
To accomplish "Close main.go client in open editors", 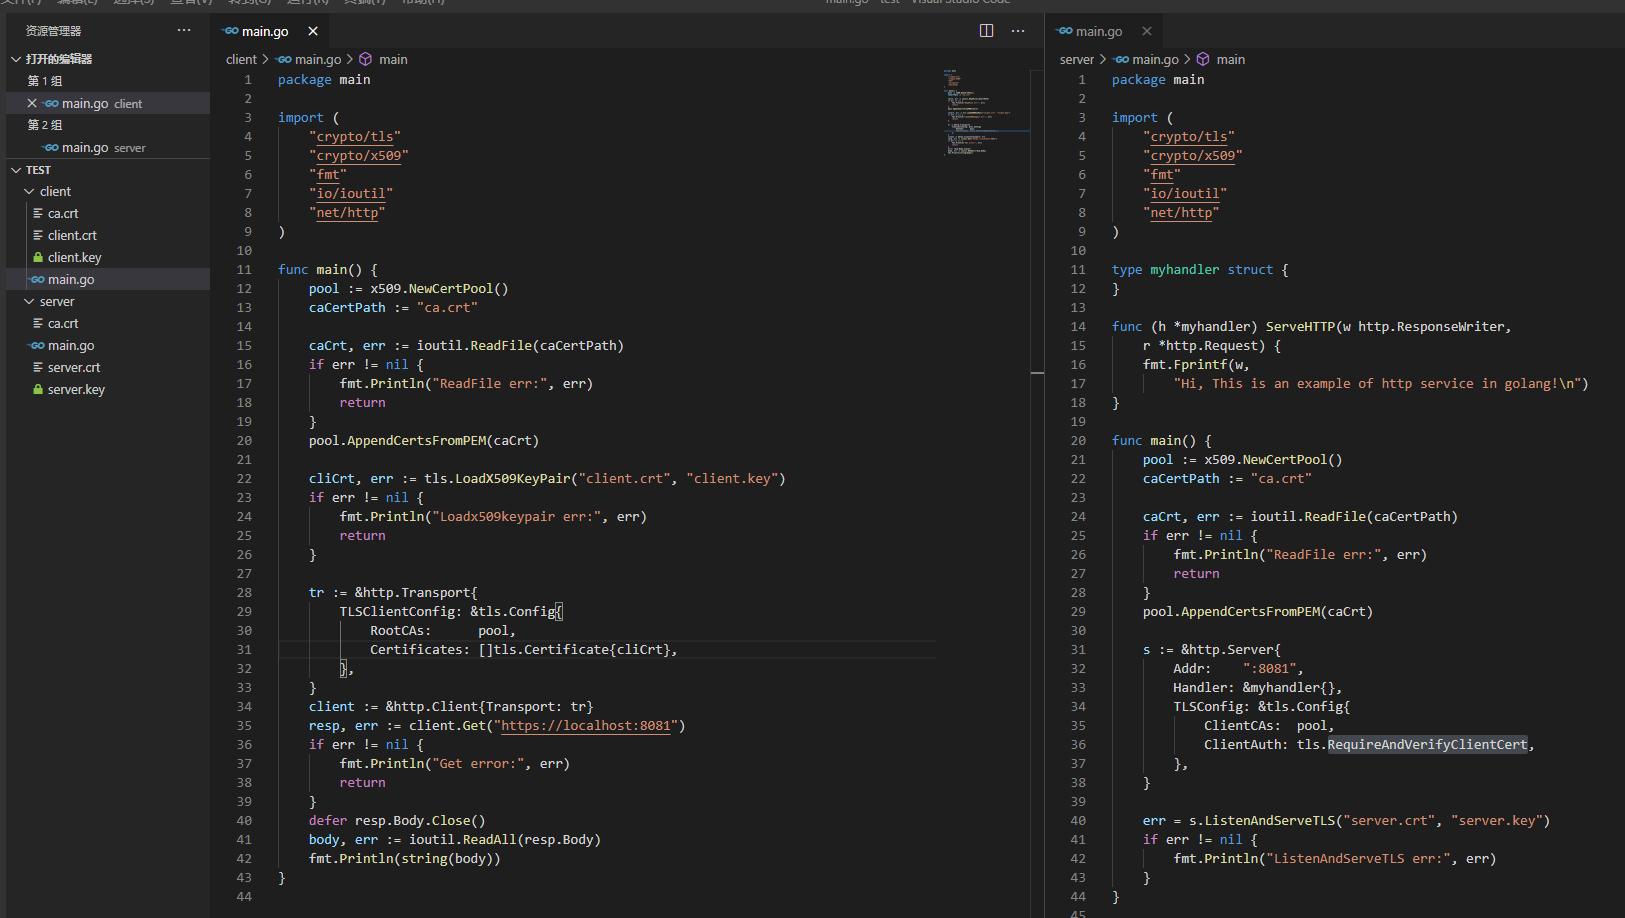I will pos(32,103).
